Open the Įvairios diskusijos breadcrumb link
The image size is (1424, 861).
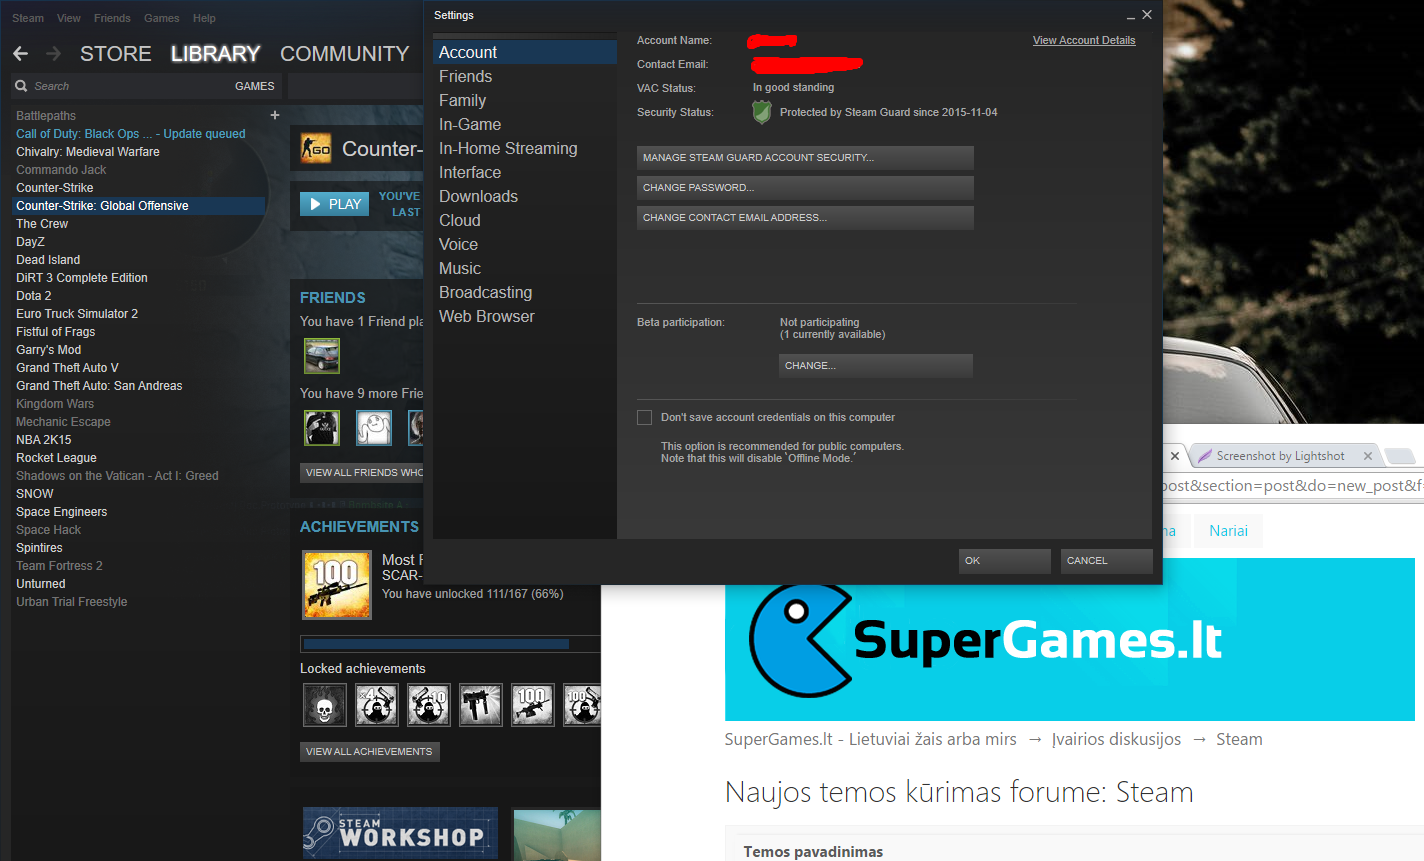point(1116,739)
